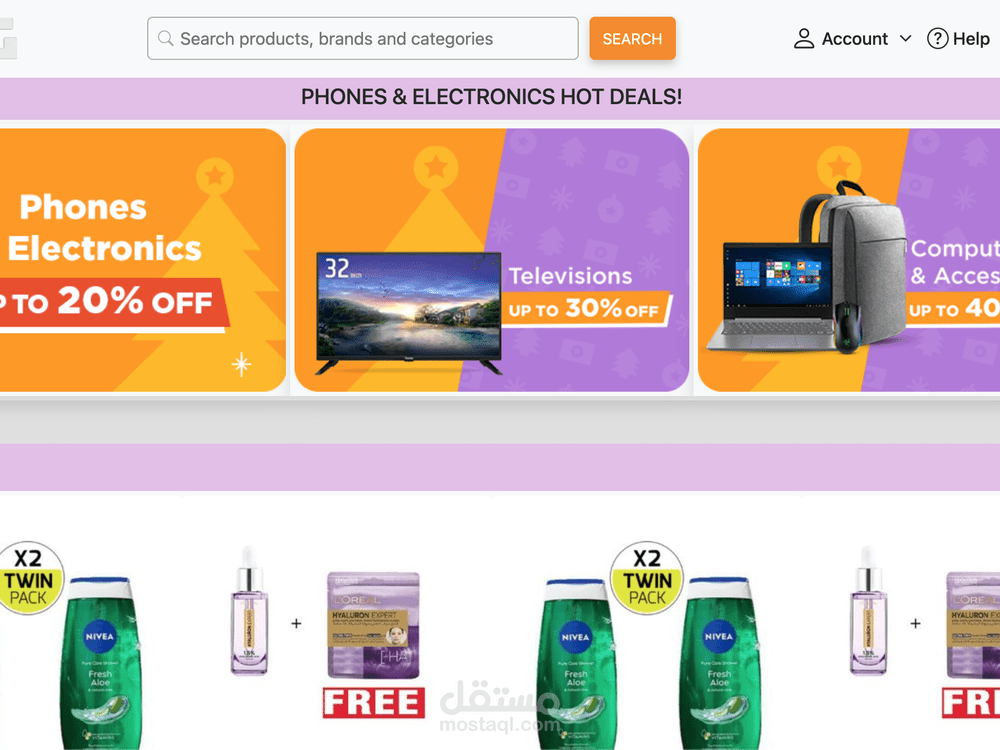Click the Account user profile icon
This screenshot has height=750, width=1000.
[x=804, y=38]
